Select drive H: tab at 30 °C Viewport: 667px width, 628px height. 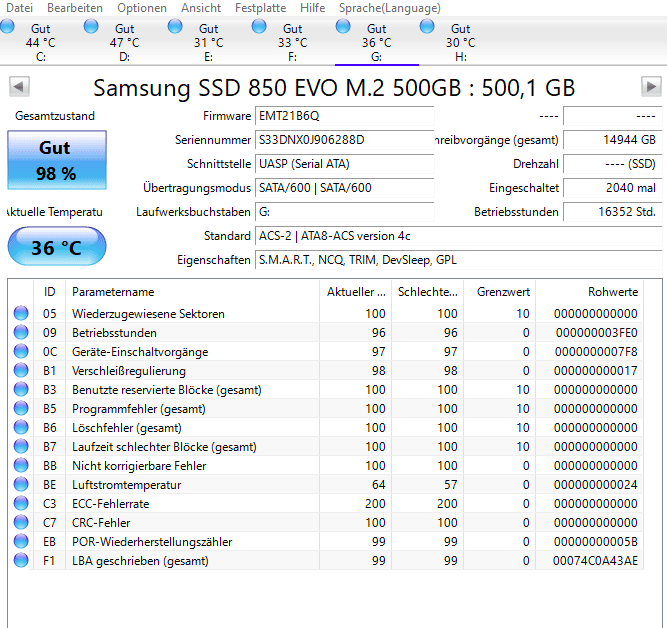[460, 43]
